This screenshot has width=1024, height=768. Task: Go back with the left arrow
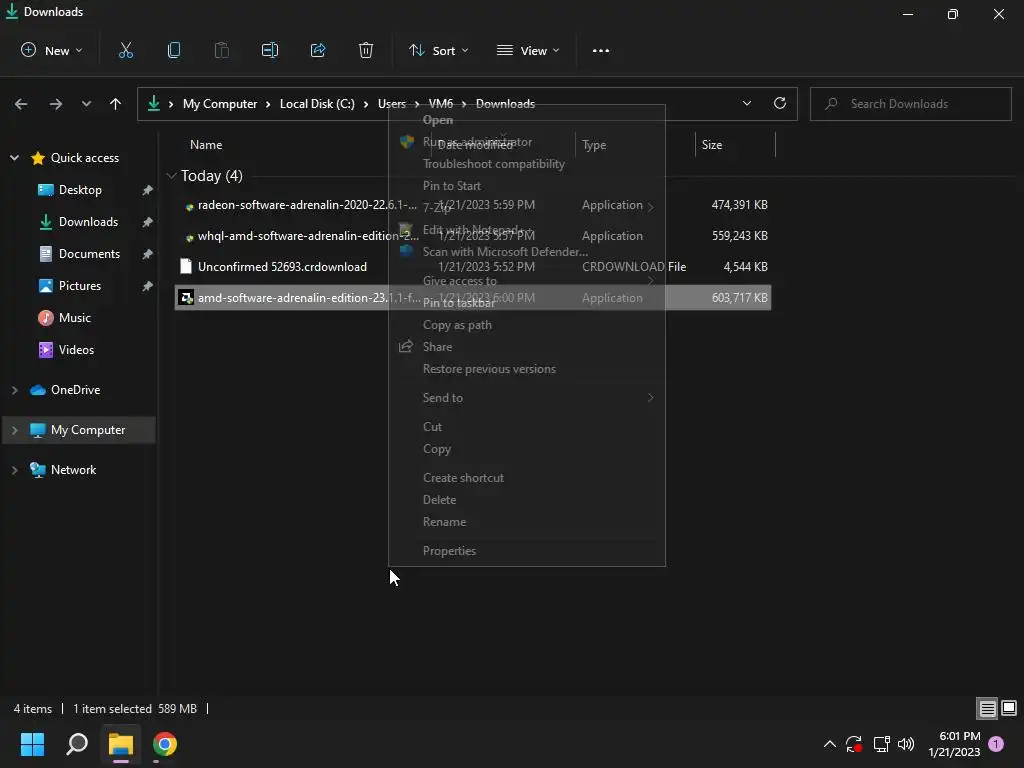[21, 104]
